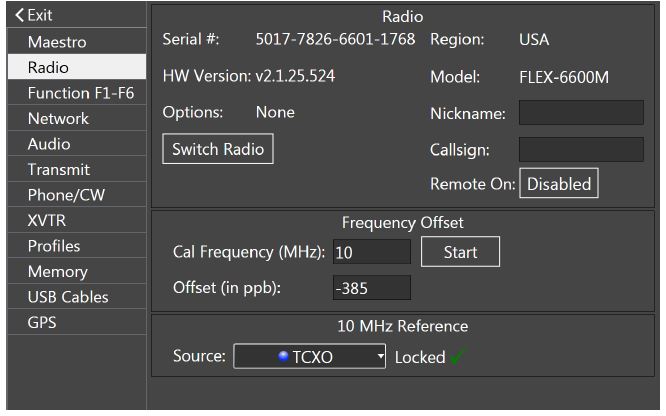Select the XVTR menu entry
Screen dimensions: 666x416
tap(77, 220)
